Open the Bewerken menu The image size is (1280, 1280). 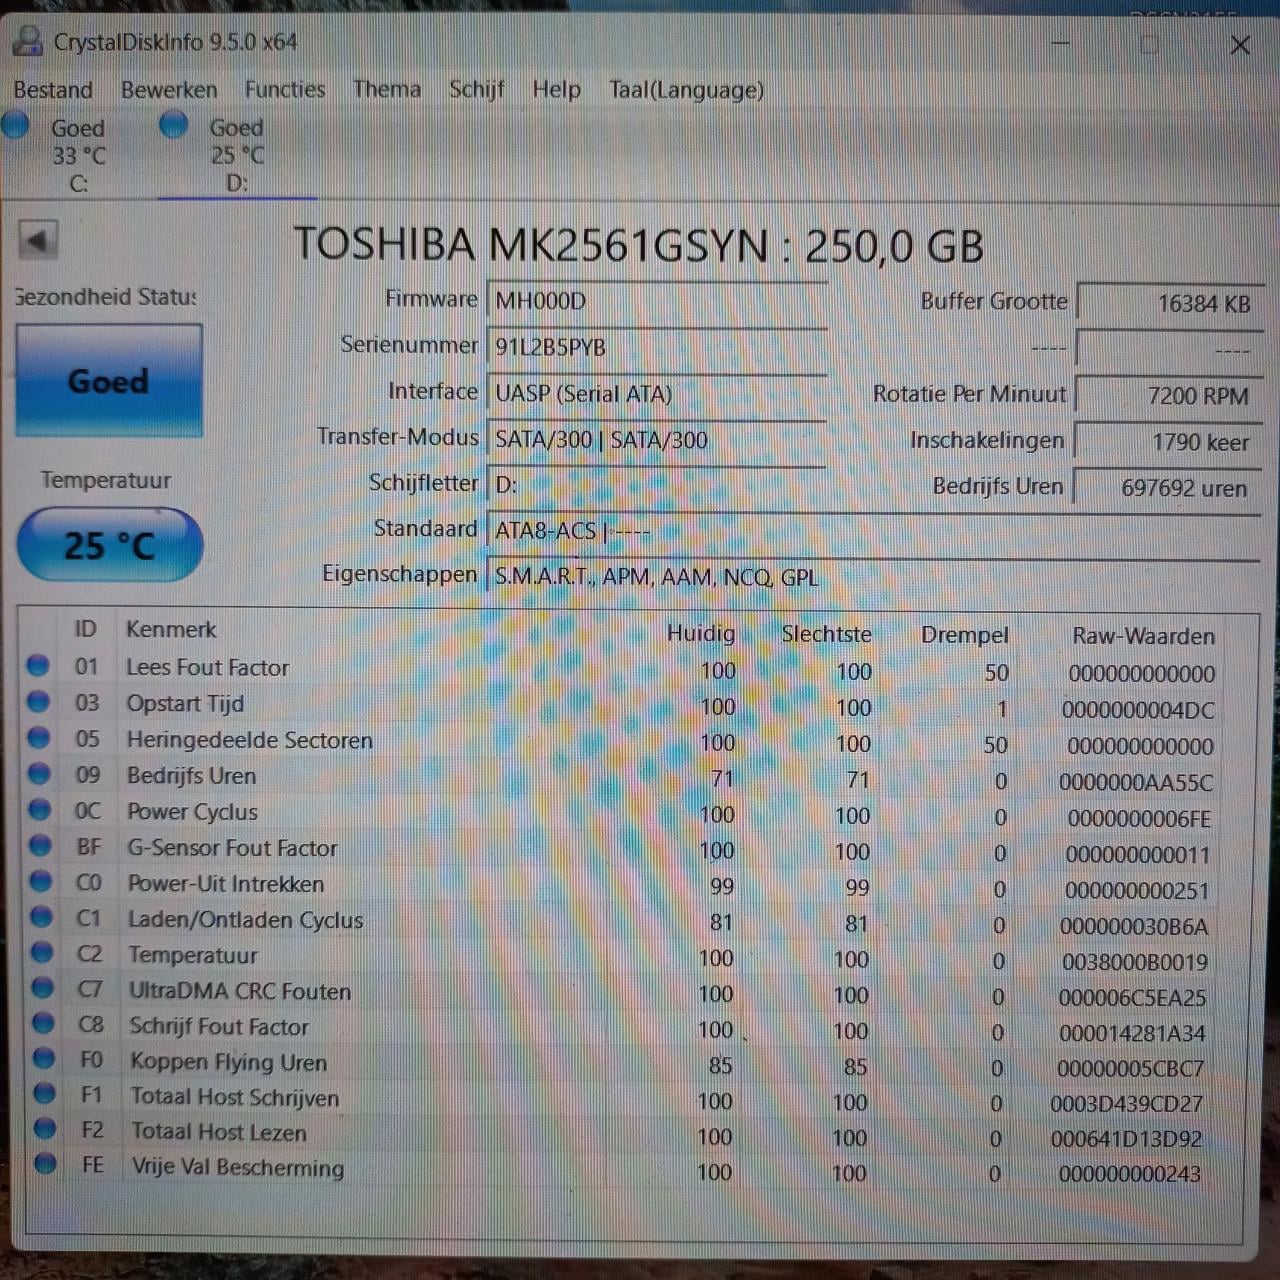tap(169, 90)
